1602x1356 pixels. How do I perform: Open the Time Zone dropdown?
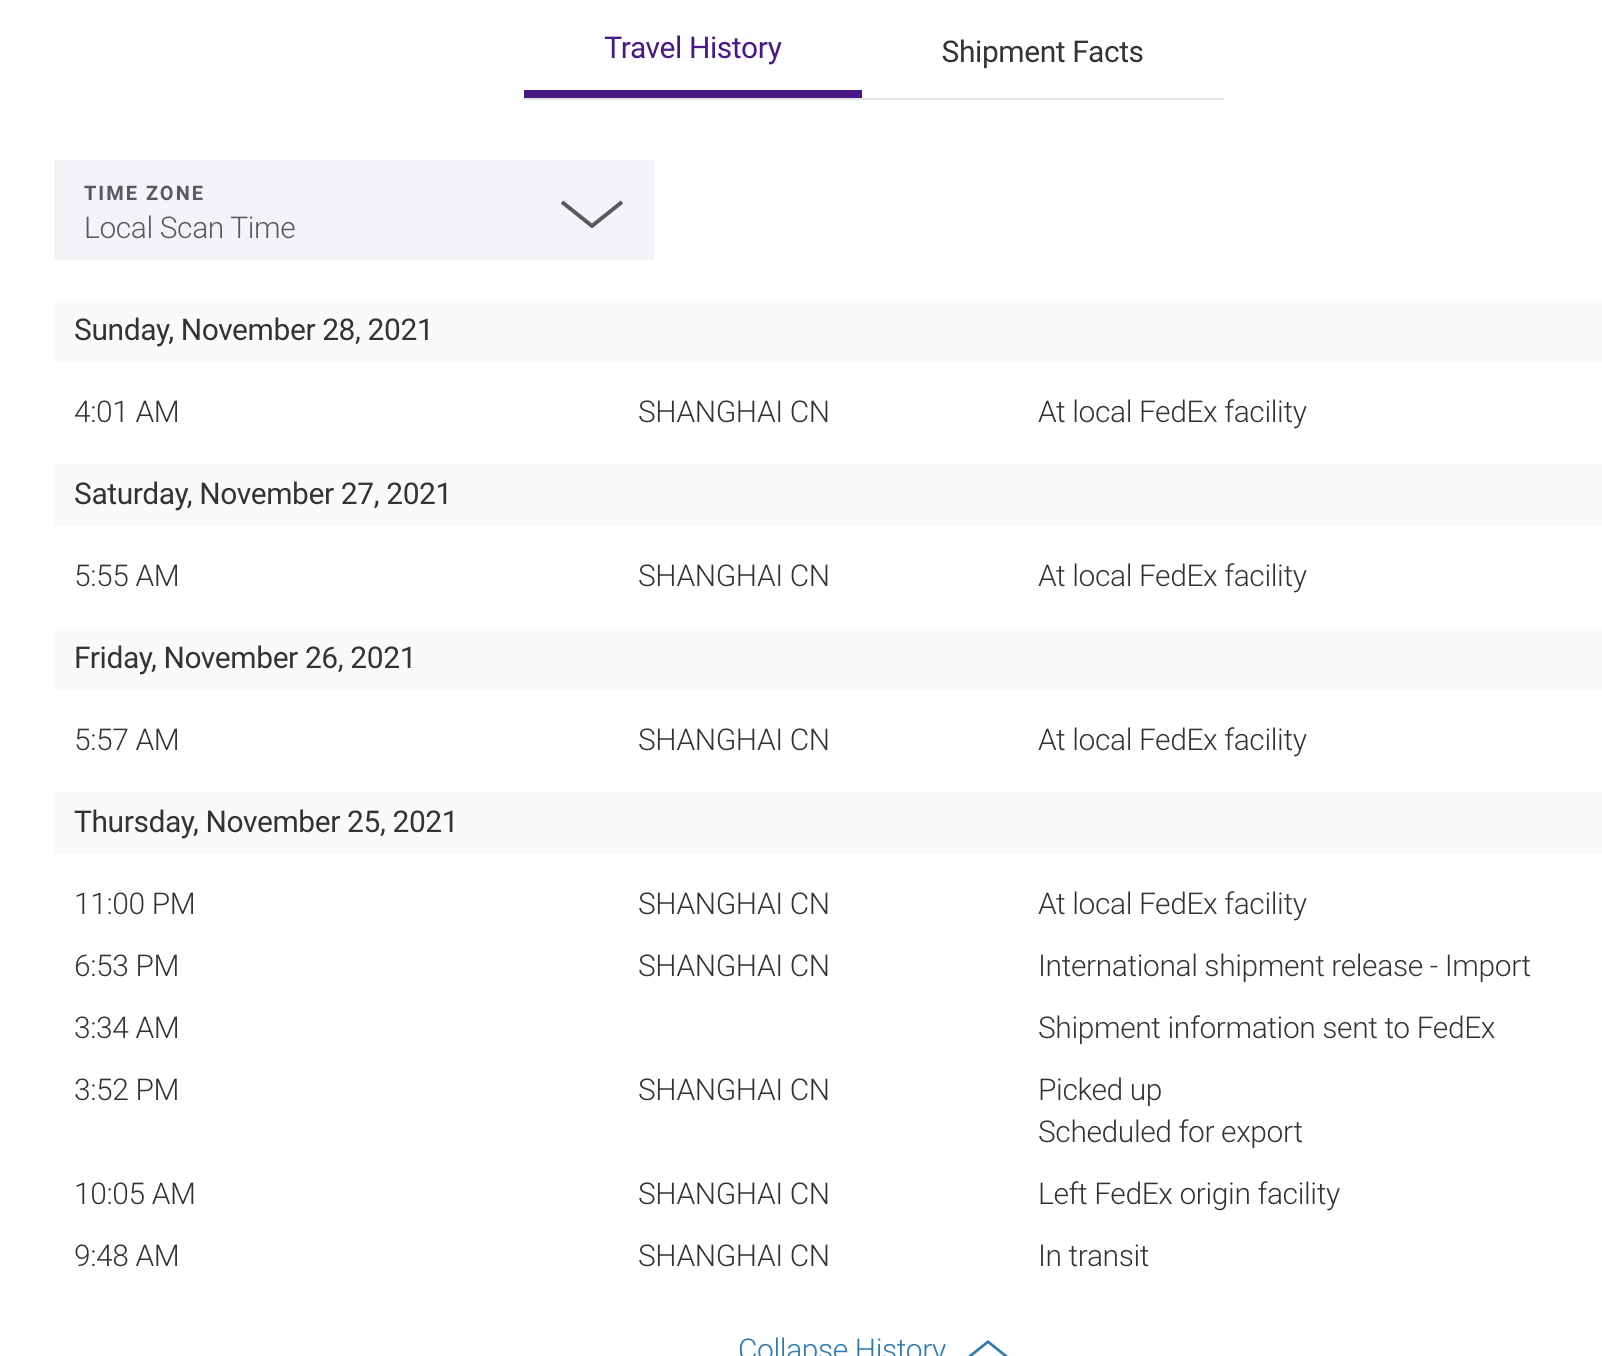tap(353, 210)
